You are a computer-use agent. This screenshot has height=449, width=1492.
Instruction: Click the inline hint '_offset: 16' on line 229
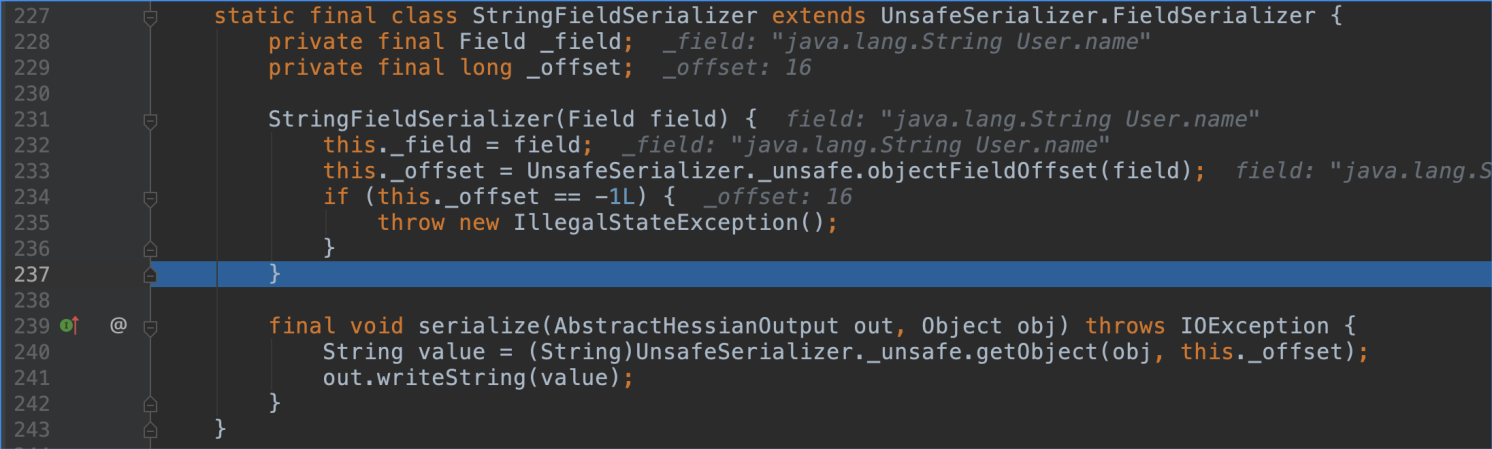pos(737,68)
